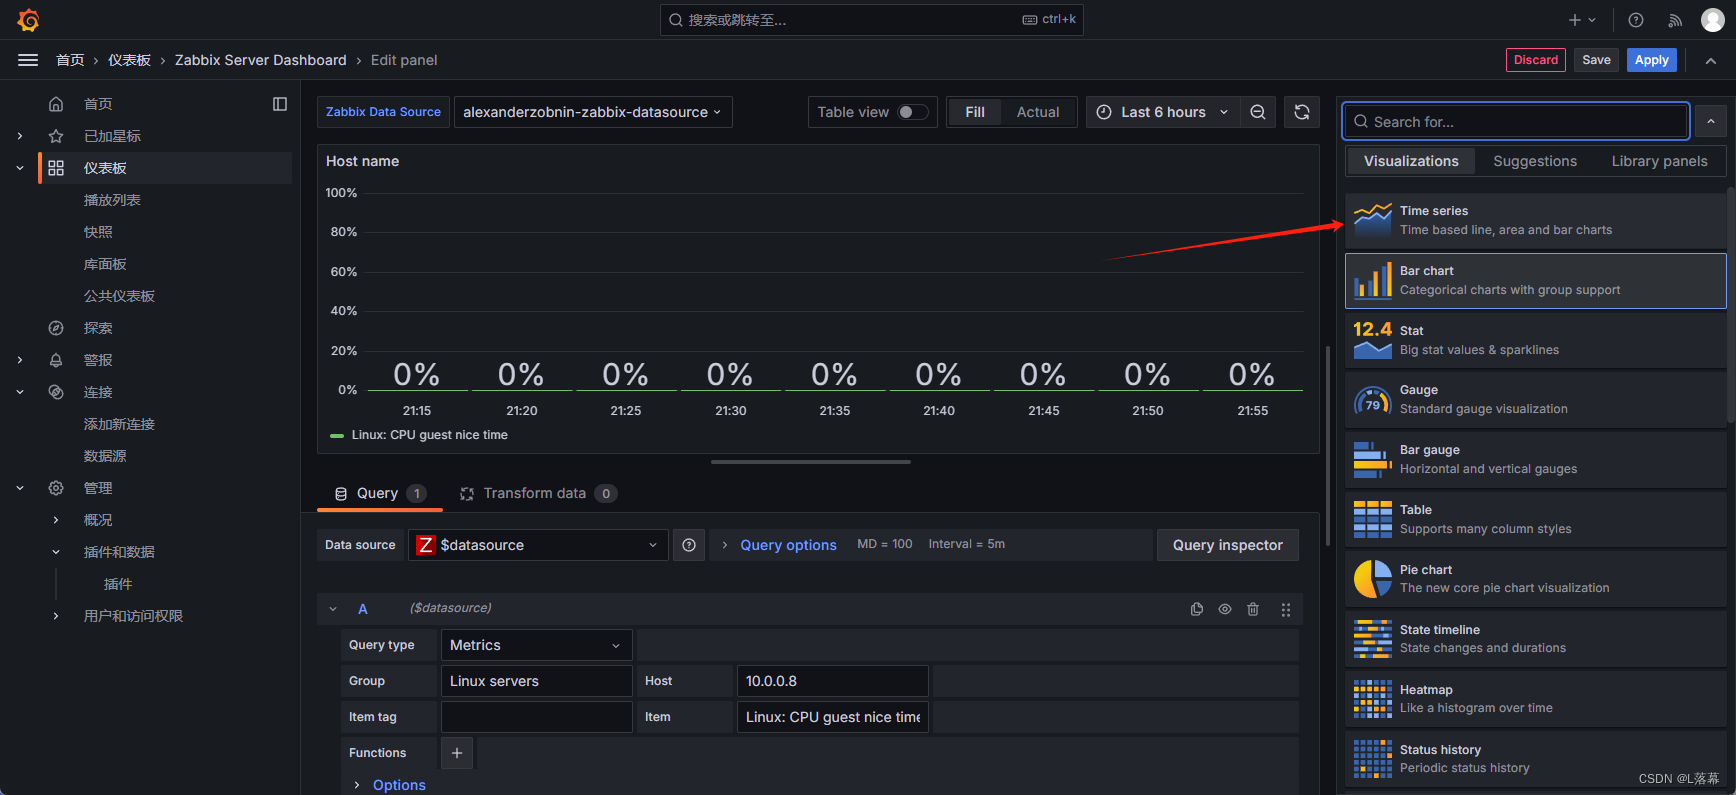Open 已加星标 in the sidebar

click(112, 136)
